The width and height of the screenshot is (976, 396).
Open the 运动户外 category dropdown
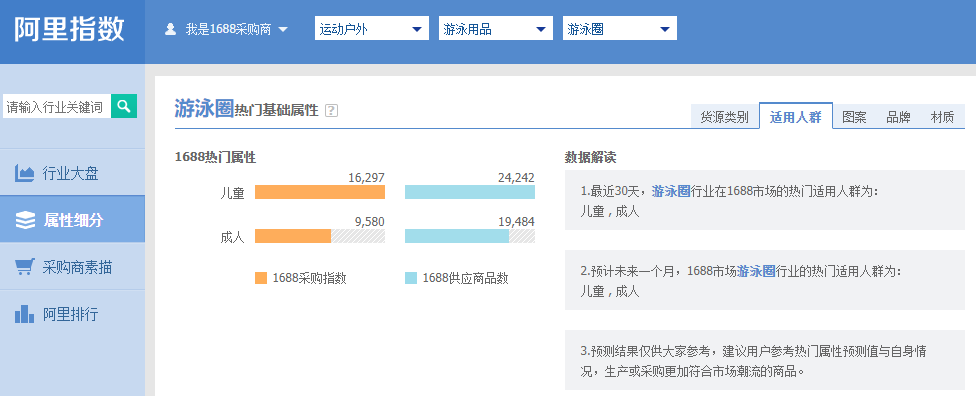click(x=372, y=29)
